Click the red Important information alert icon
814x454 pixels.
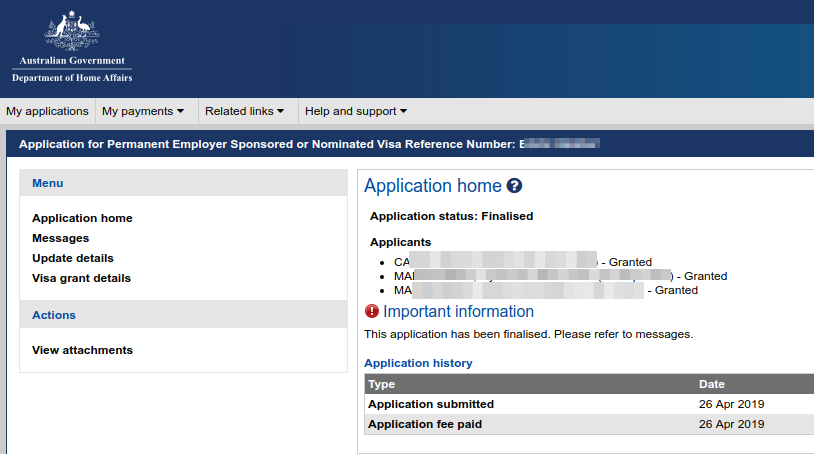pyautogui.click(x=372, y=312)
